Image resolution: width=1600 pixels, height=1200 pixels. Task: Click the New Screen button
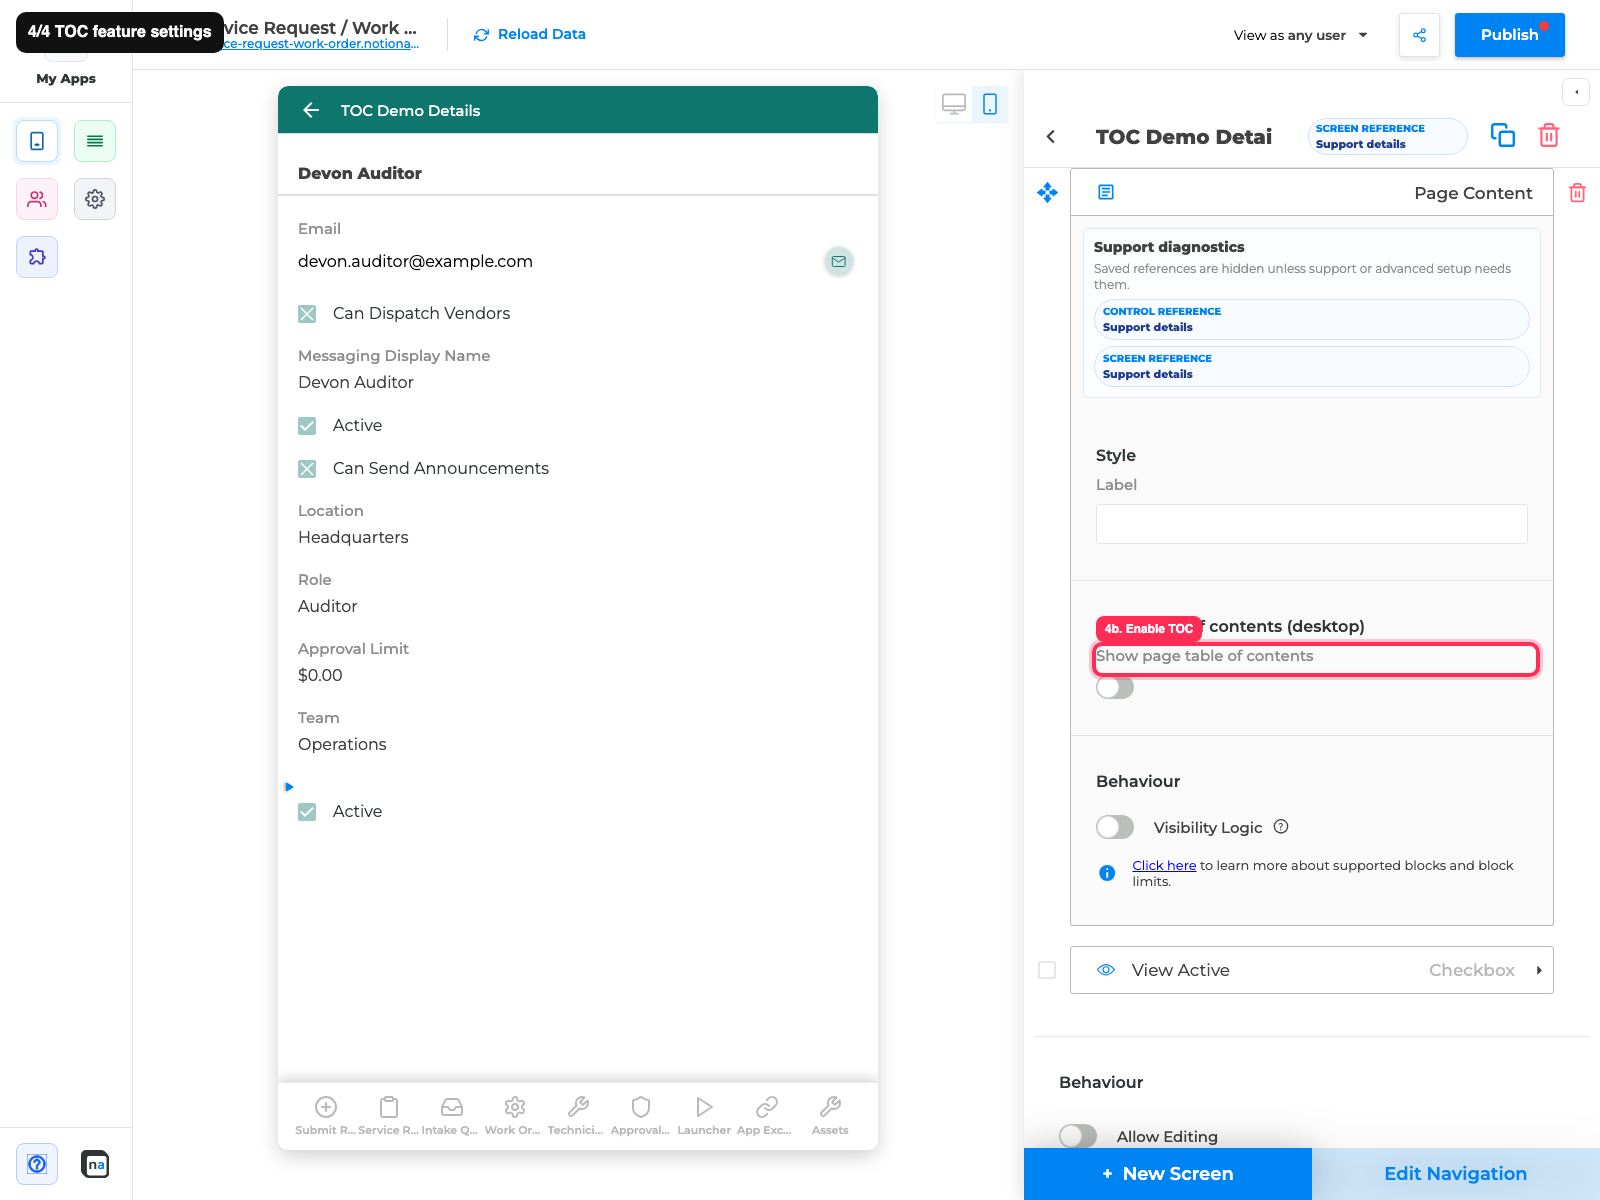click(1167, 1174)
